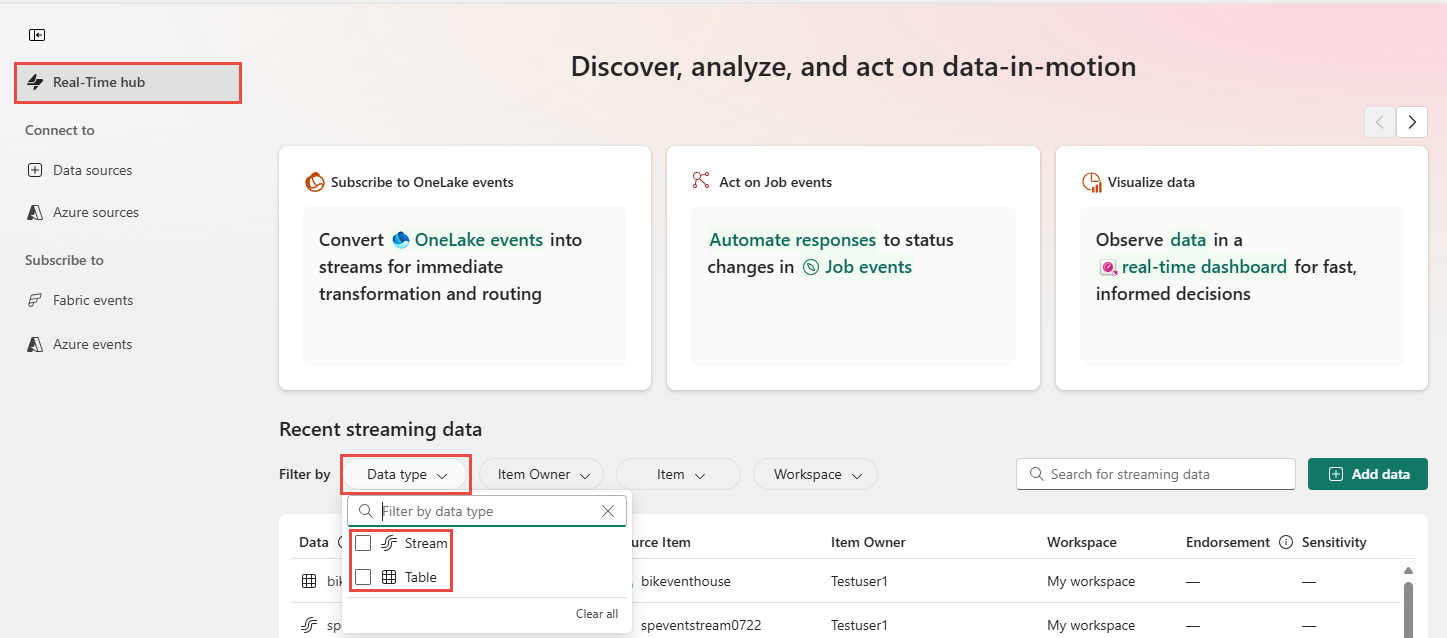
Task: Click the Item Owner column header
Action: (868, 542)
